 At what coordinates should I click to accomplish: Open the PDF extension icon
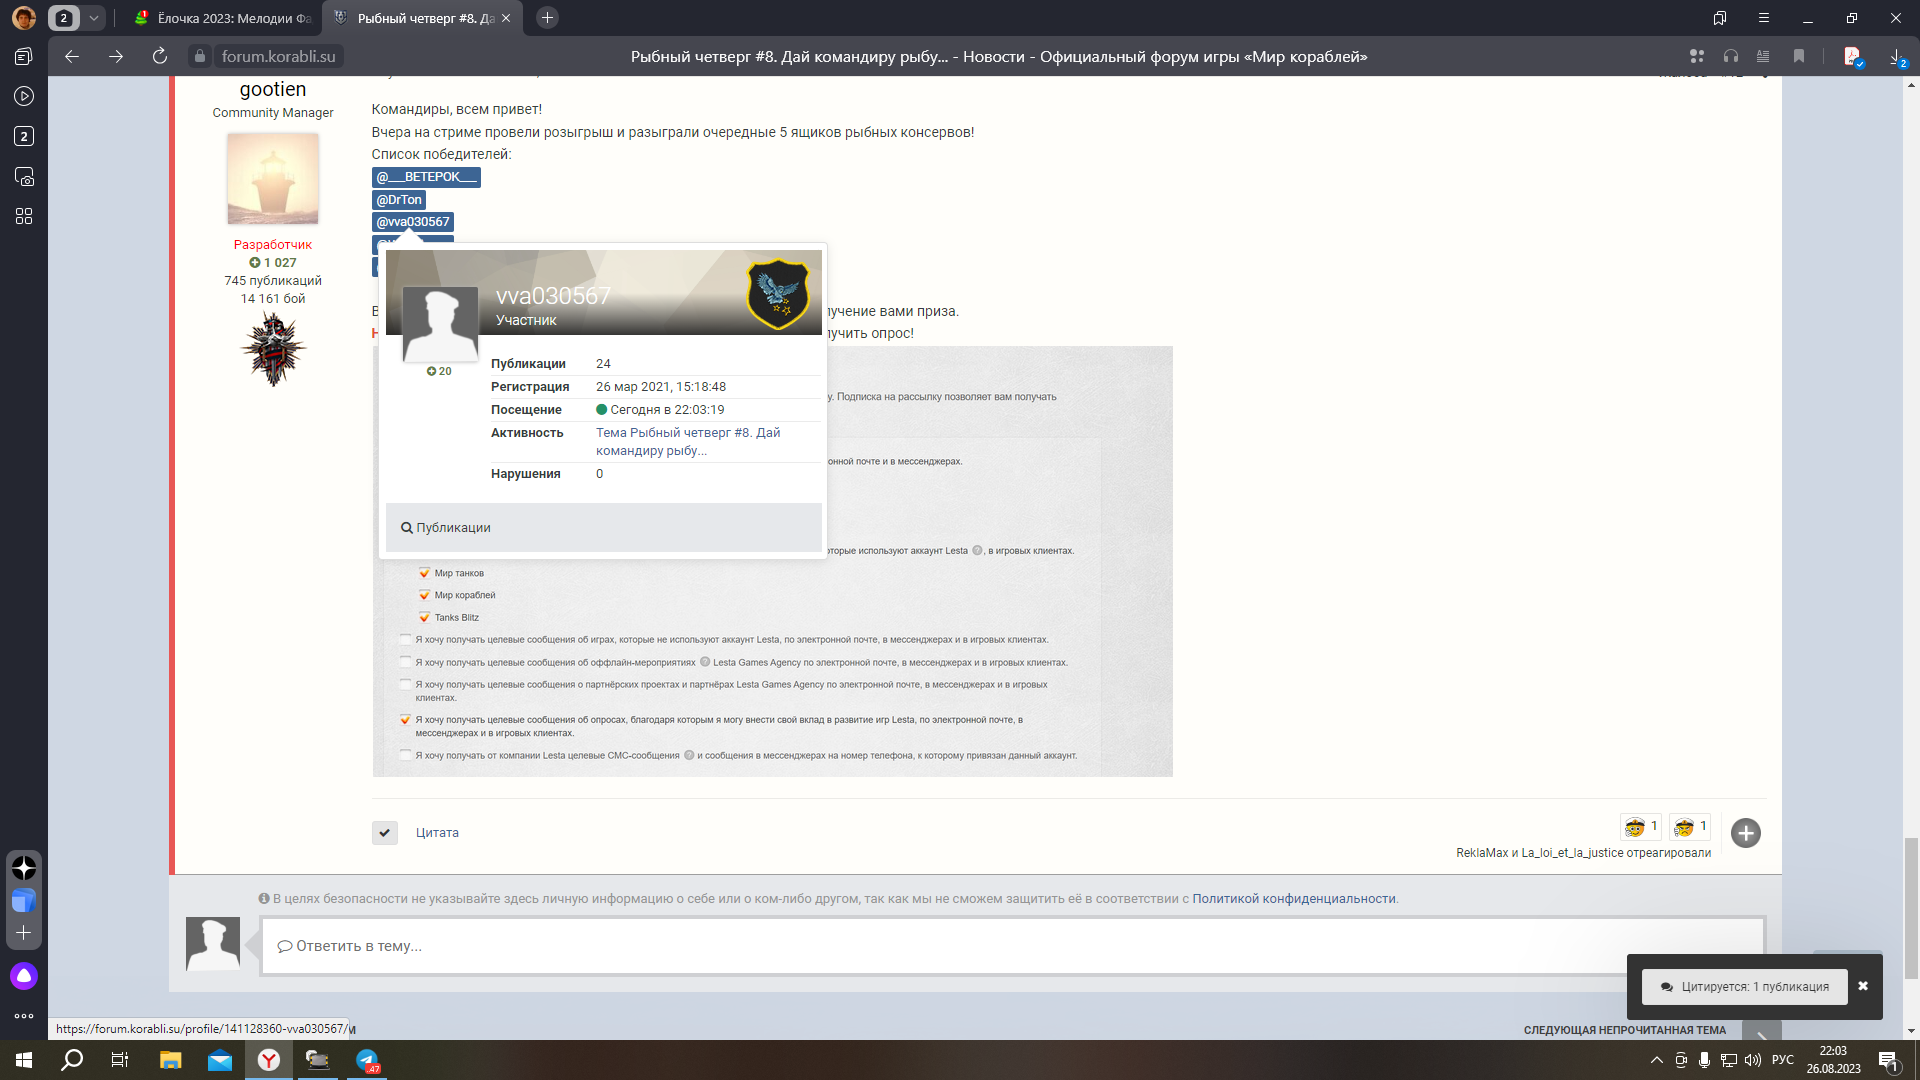tap(1853, 57)
